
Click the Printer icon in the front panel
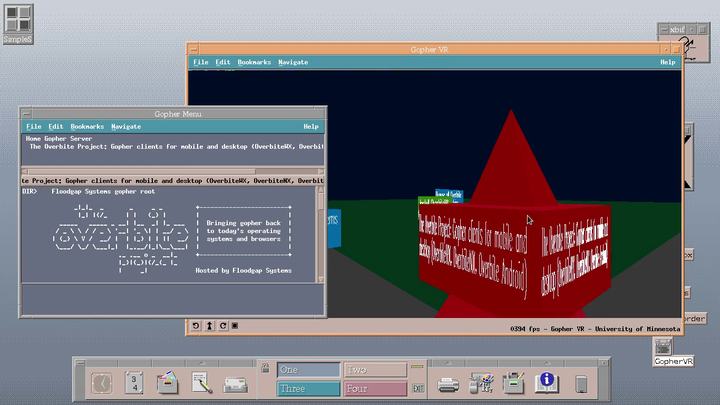coord(449,382)
